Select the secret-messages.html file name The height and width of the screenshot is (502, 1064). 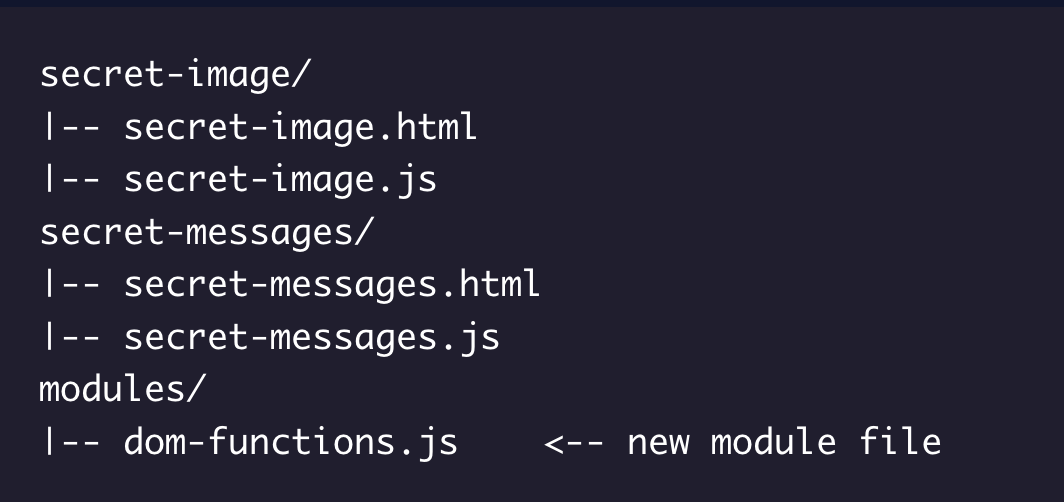[332, 284]
